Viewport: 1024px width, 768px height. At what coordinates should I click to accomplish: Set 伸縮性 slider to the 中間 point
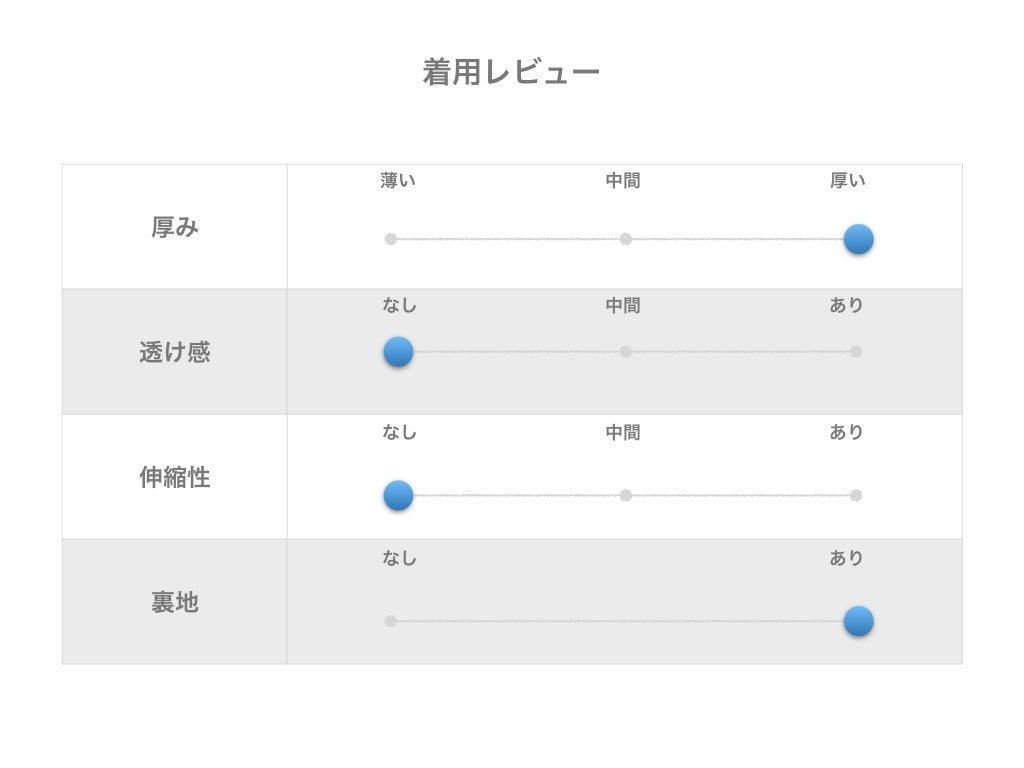(625, 495)
